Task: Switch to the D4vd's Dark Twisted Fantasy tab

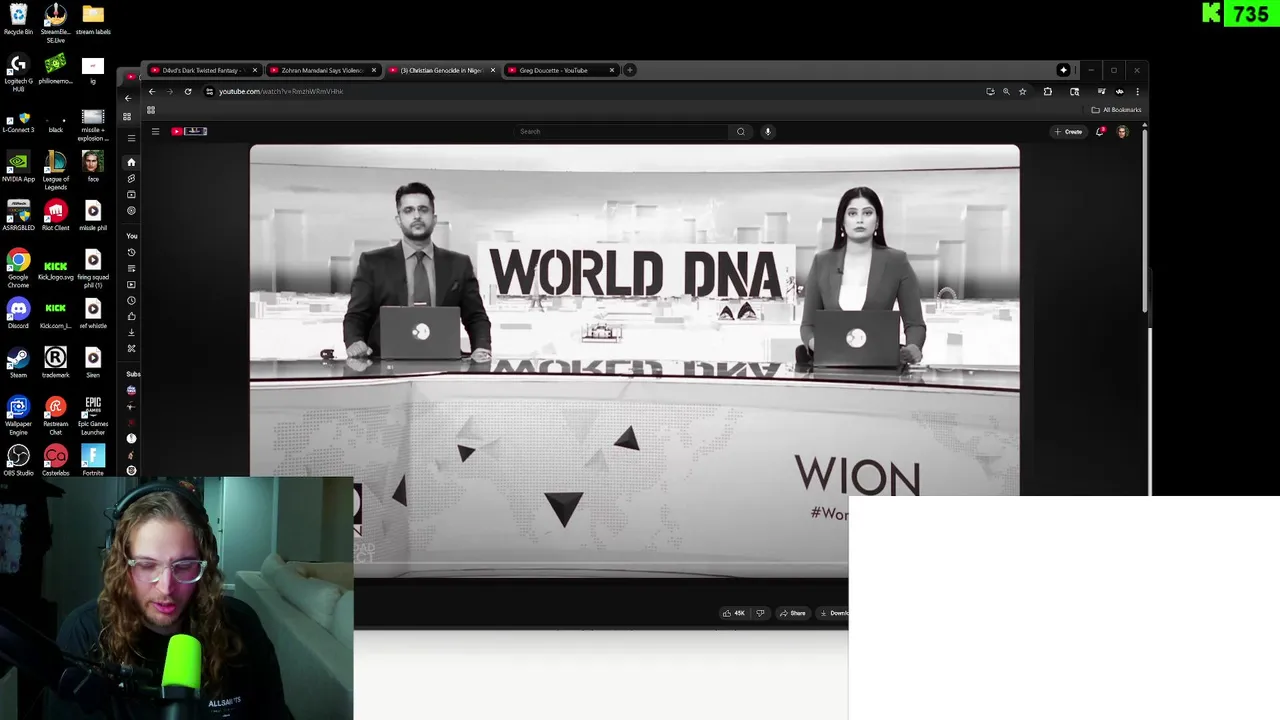Action: (x=202, y=70)
